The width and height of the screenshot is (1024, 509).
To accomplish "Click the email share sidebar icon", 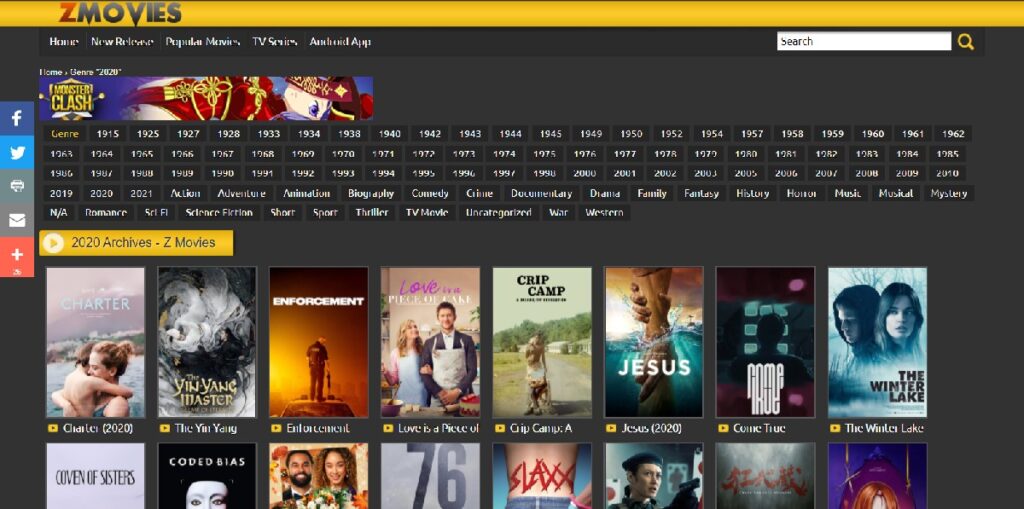I will (x=17, y=220).
